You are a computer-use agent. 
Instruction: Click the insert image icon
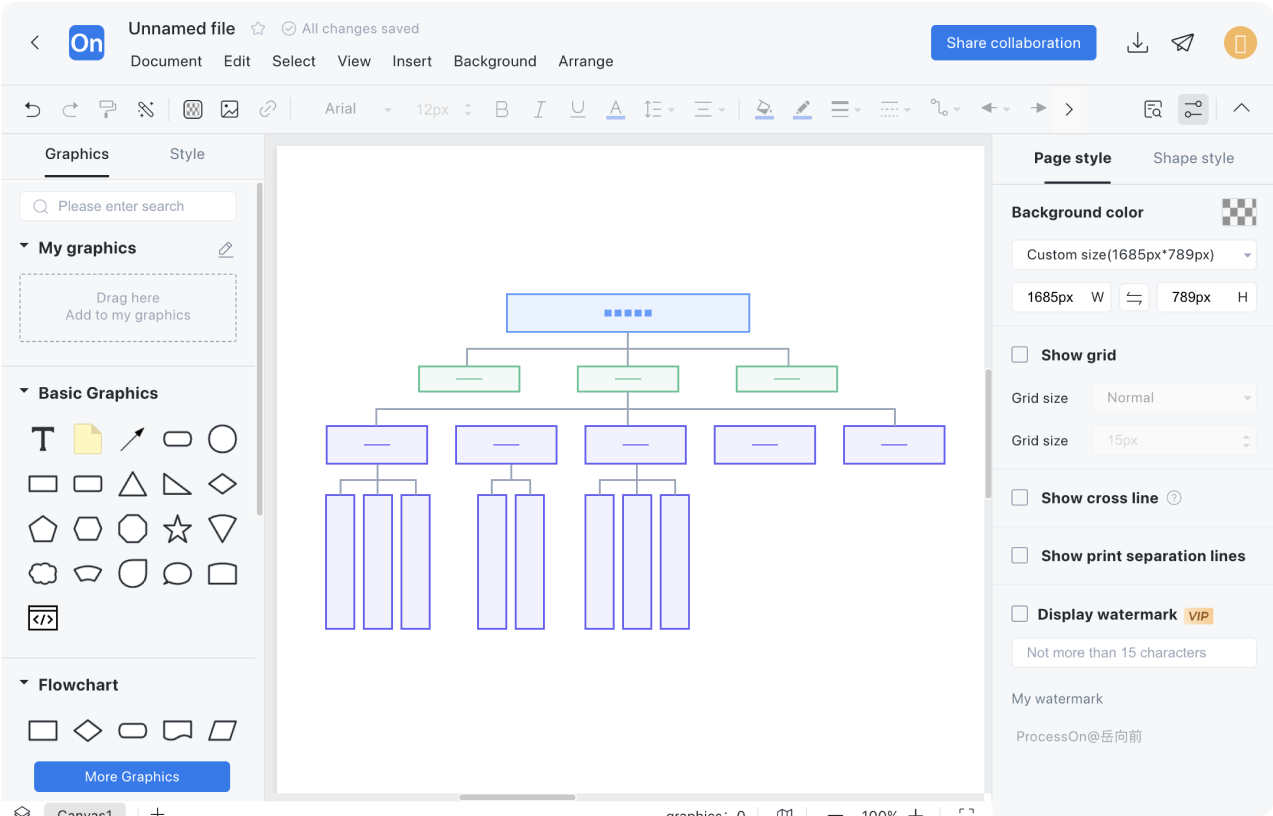(230, 109)
